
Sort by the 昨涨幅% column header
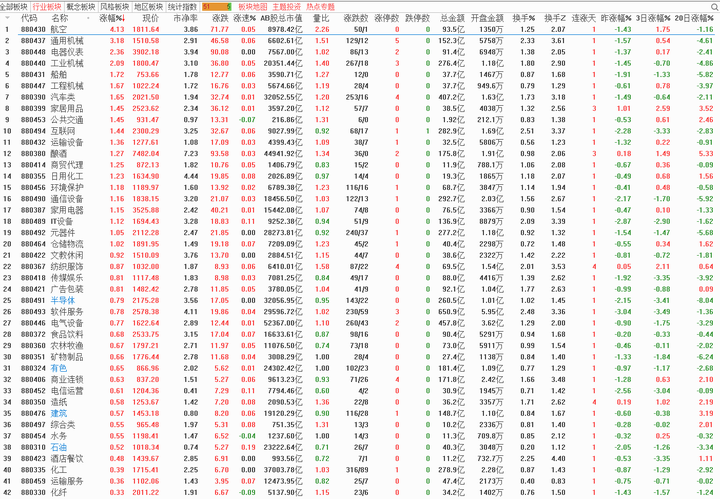click(x=616, y=18)
